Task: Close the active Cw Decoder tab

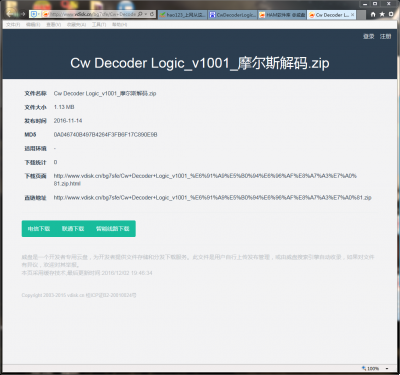Action: 352,15
